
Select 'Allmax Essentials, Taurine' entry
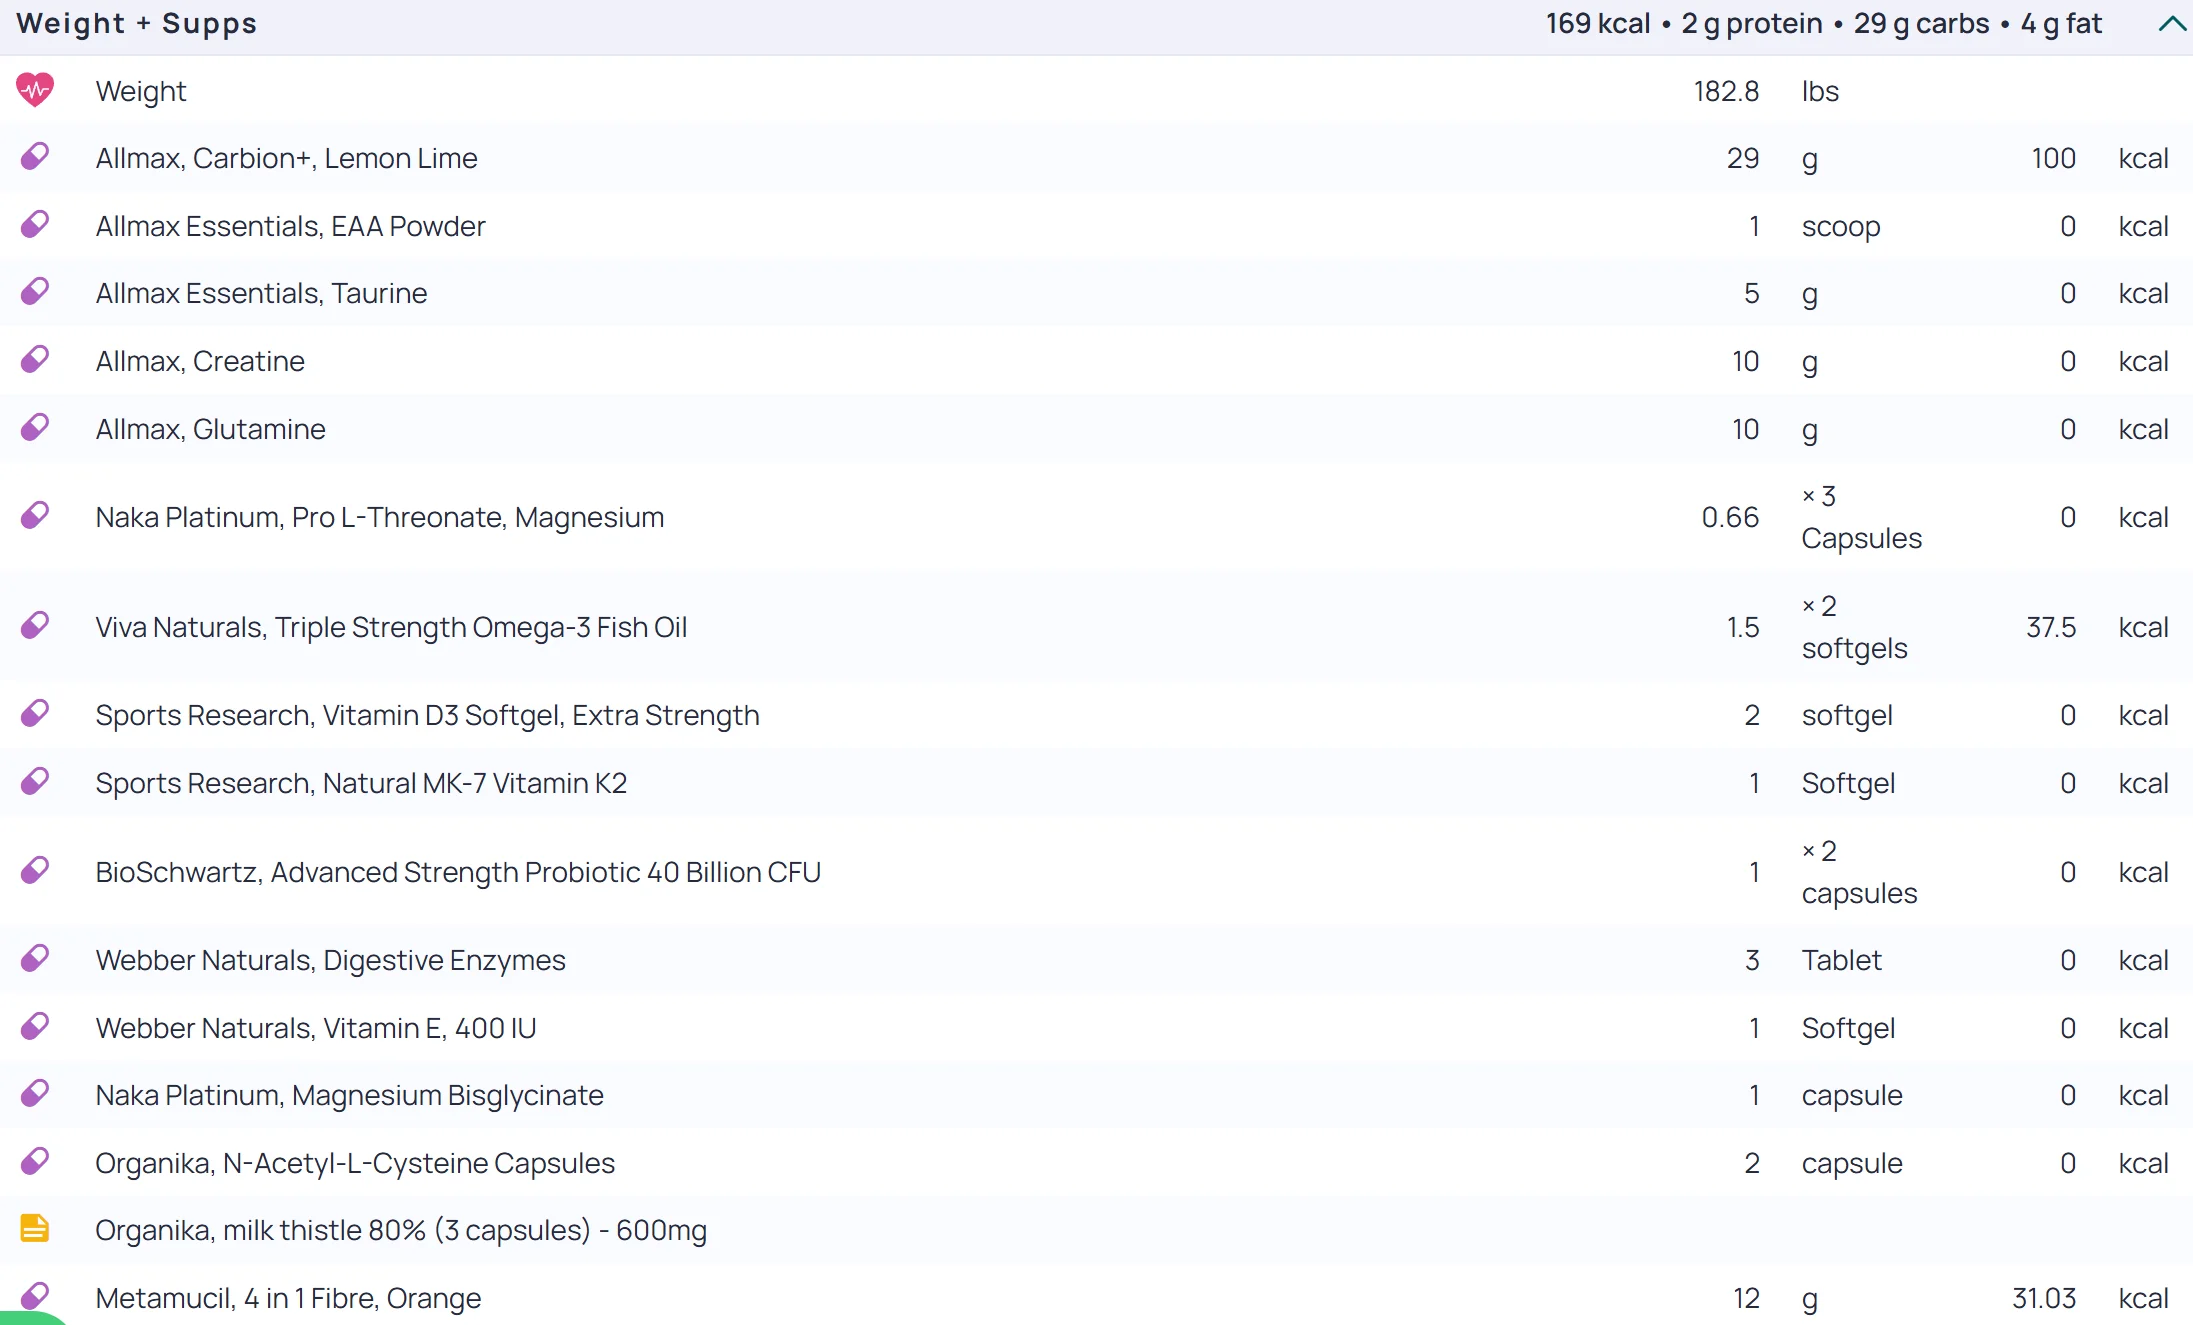click(x=262, y=293)
